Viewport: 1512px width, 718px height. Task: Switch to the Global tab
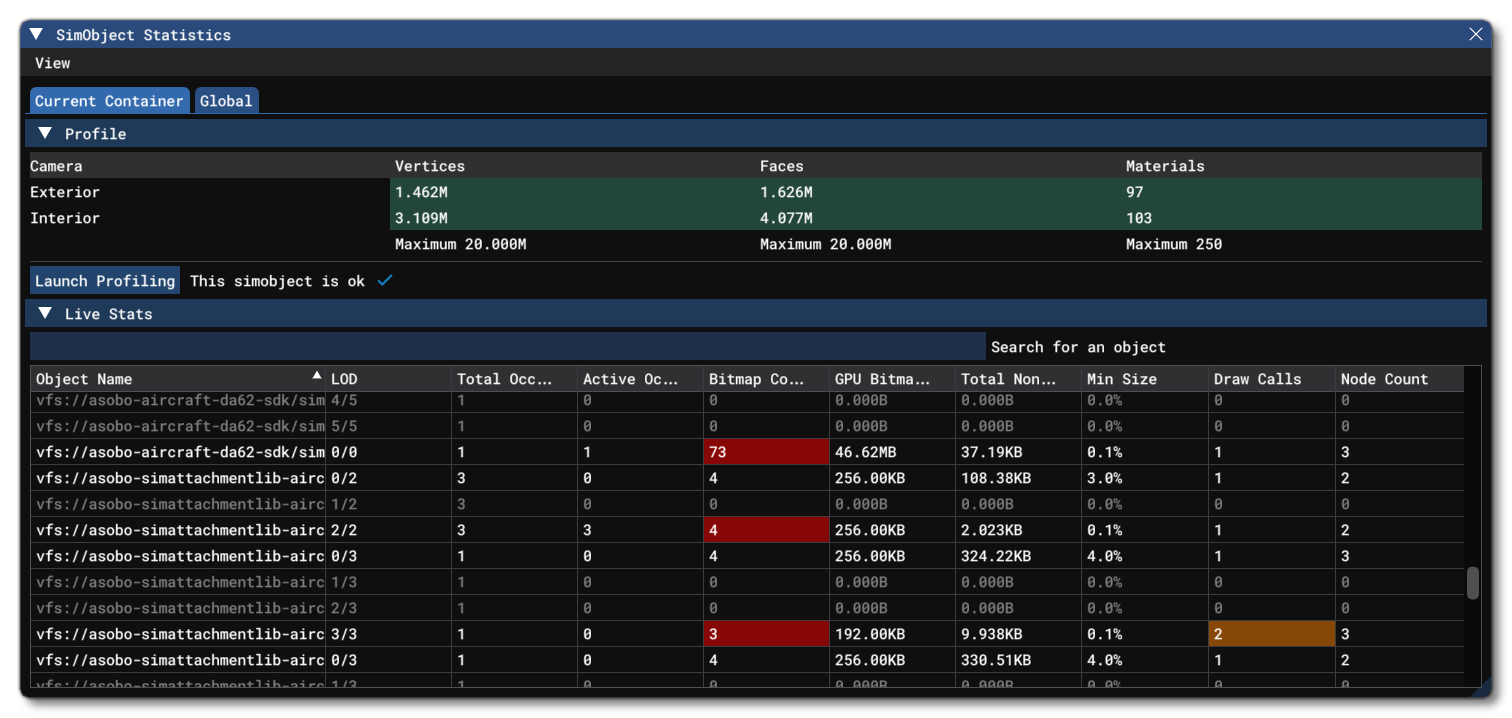point(226,100)
